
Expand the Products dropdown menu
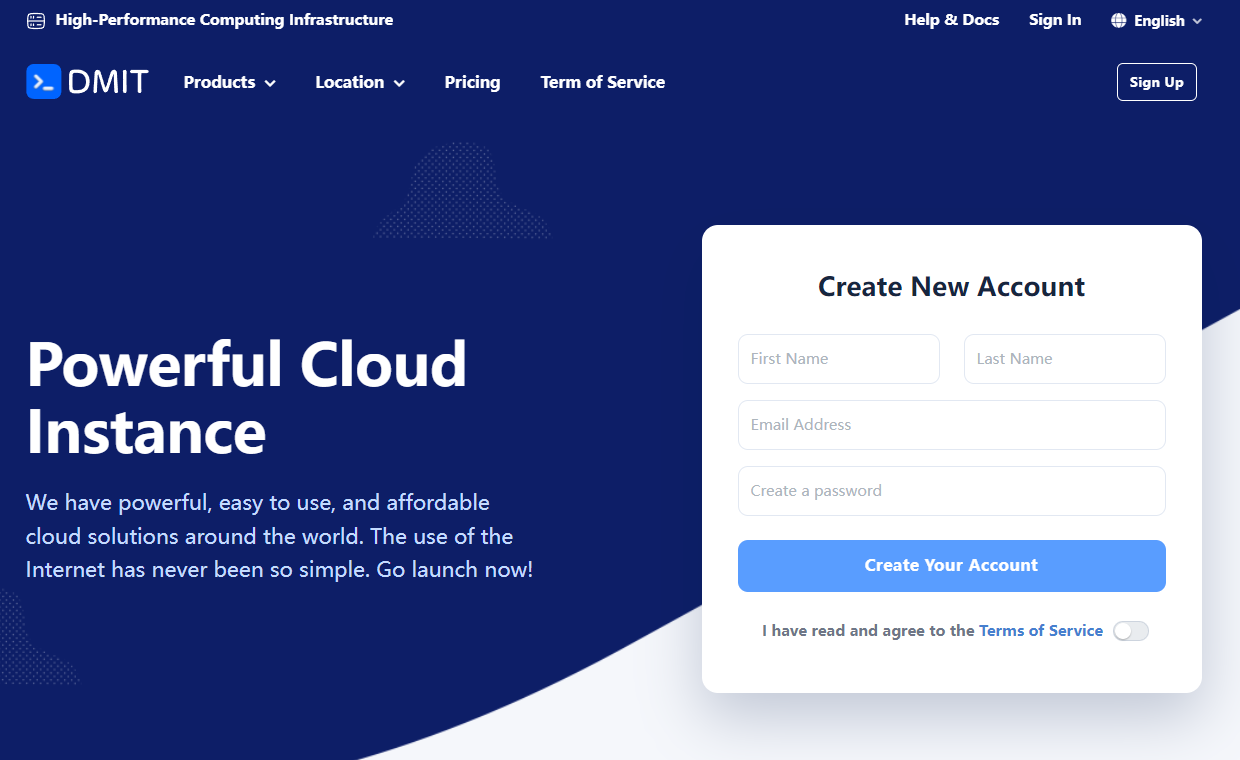[x=230, y=82]
